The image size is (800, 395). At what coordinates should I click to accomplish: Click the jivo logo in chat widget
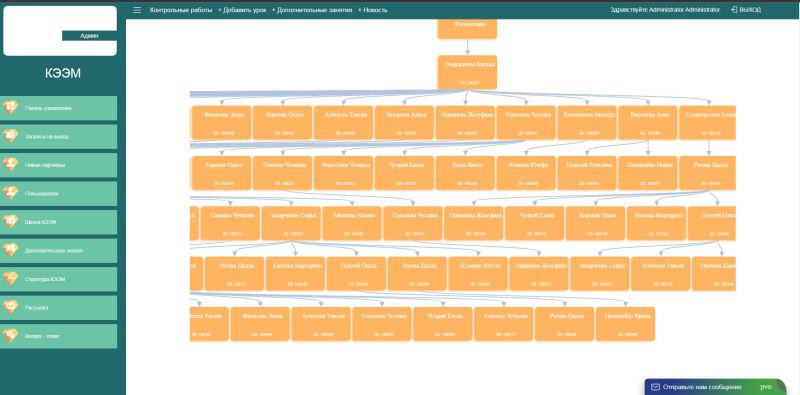coord(766,387)
